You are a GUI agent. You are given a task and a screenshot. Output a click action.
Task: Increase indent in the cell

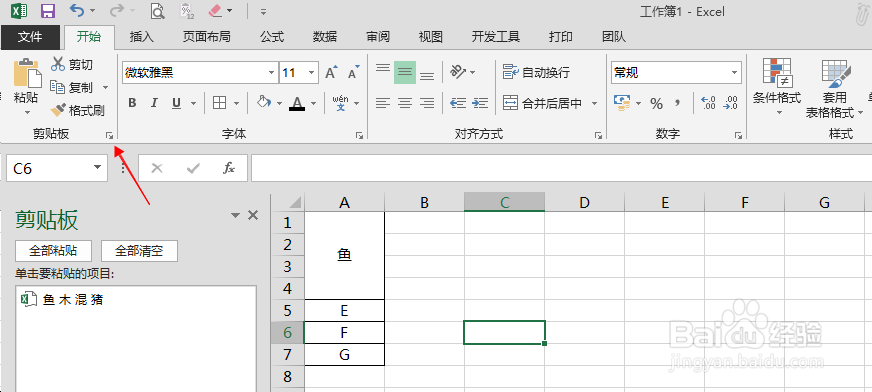tap(480, 103)
